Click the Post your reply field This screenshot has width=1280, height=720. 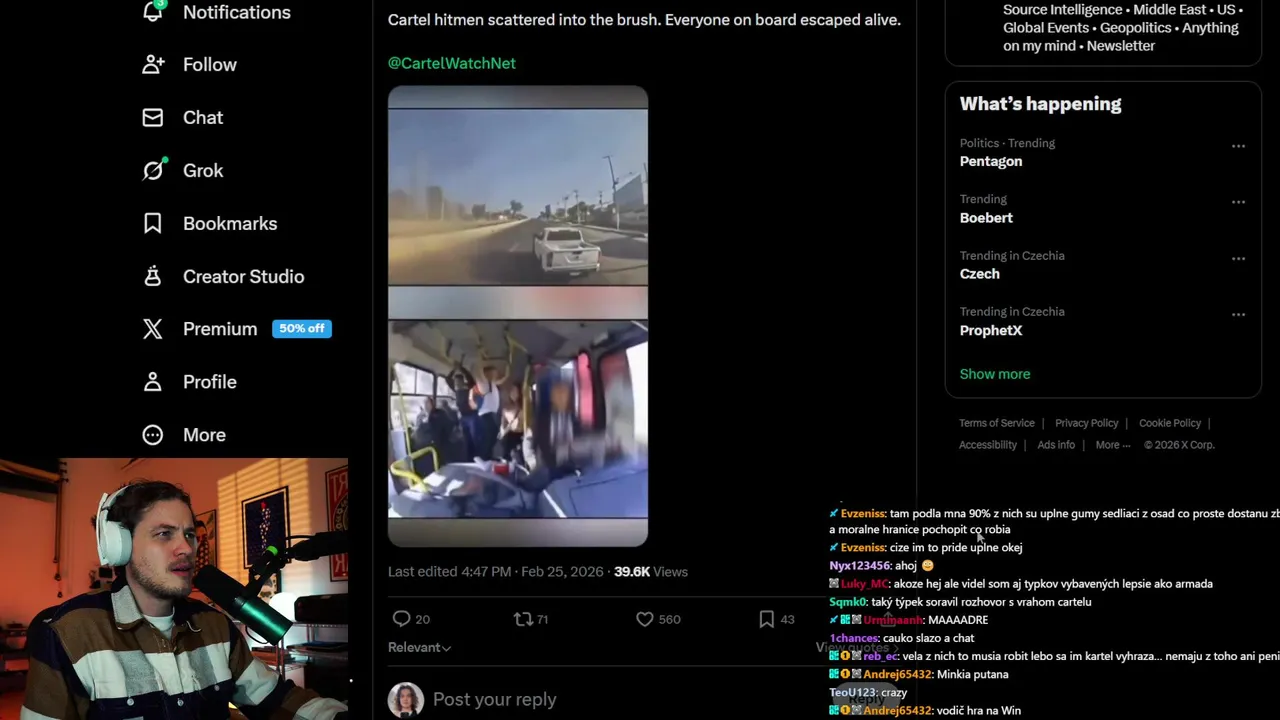pos(494,700)
